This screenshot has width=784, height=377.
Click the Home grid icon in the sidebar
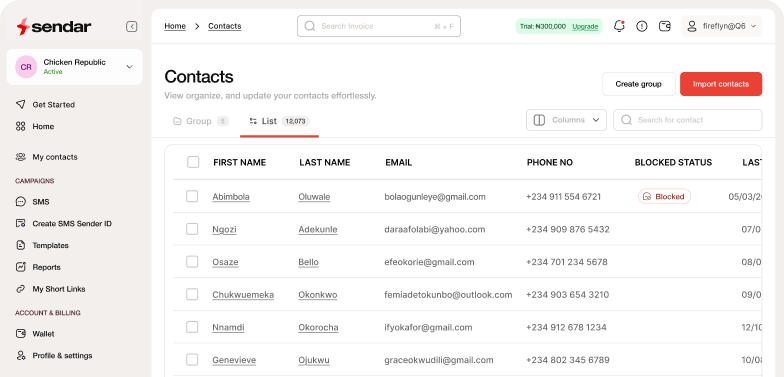pyautogui.click(x=20, y=126)
